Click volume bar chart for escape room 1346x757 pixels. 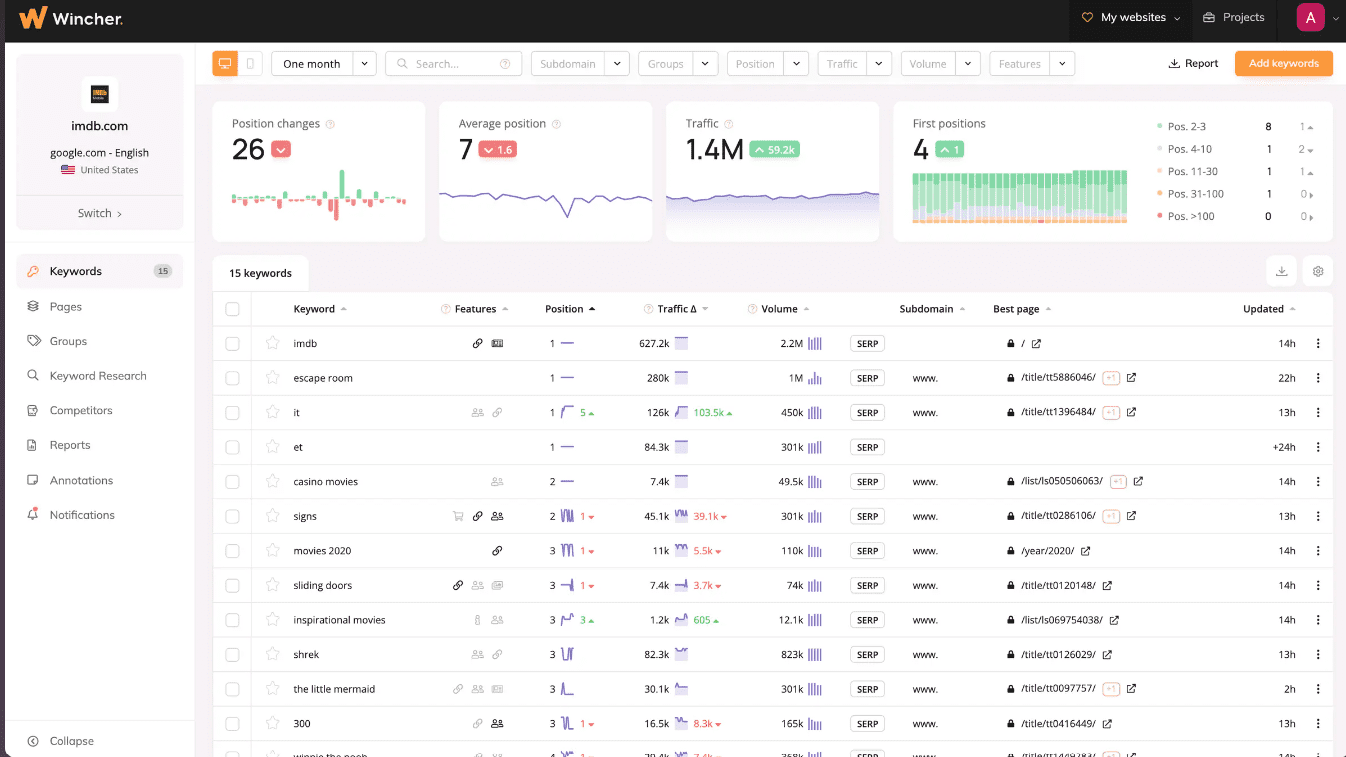pos(815,378)
